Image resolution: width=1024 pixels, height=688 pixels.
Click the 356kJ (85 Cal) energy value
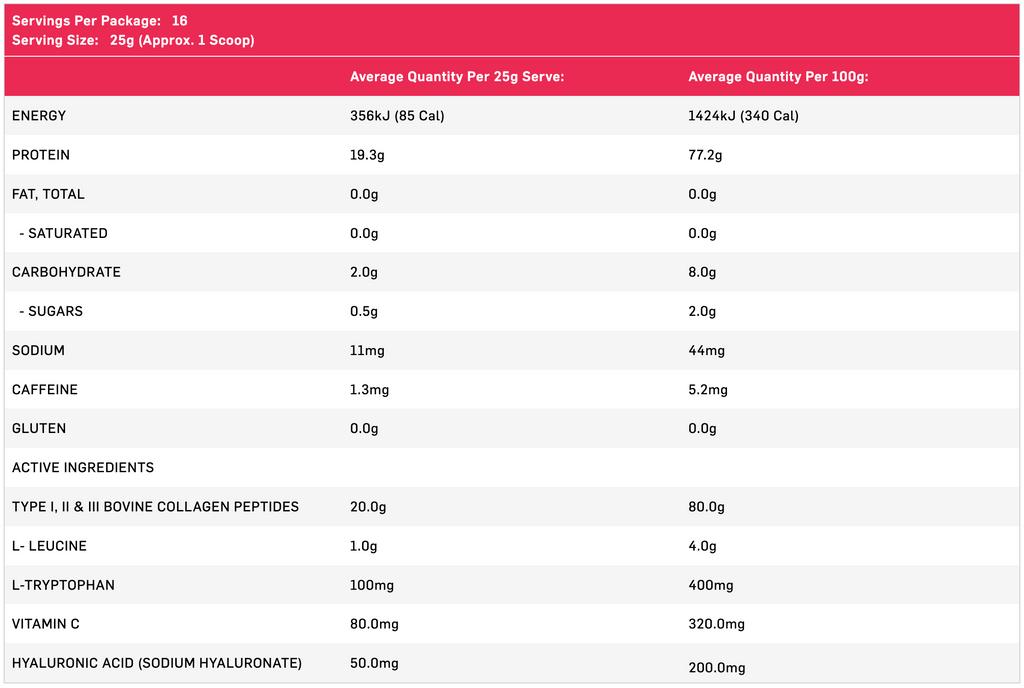(x=397, y=116)
